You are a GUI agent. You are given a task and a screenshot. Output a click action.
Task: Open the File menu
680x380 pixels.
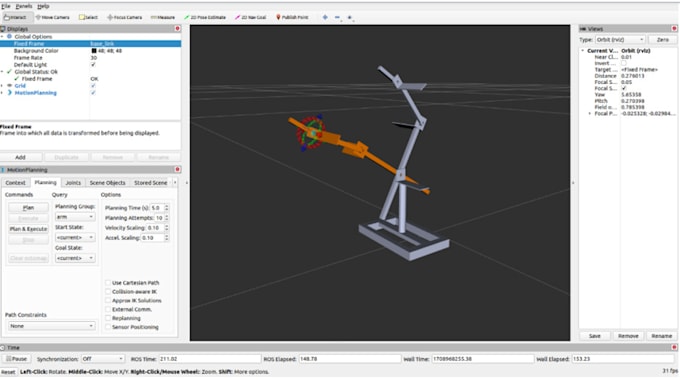pyautogui.click(x=6, y=6)
